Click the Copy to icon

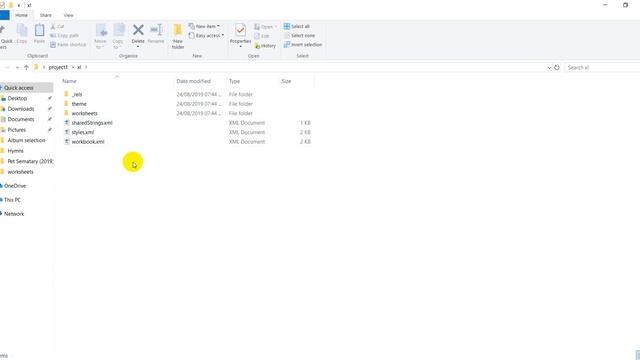(x=118, y=30)
